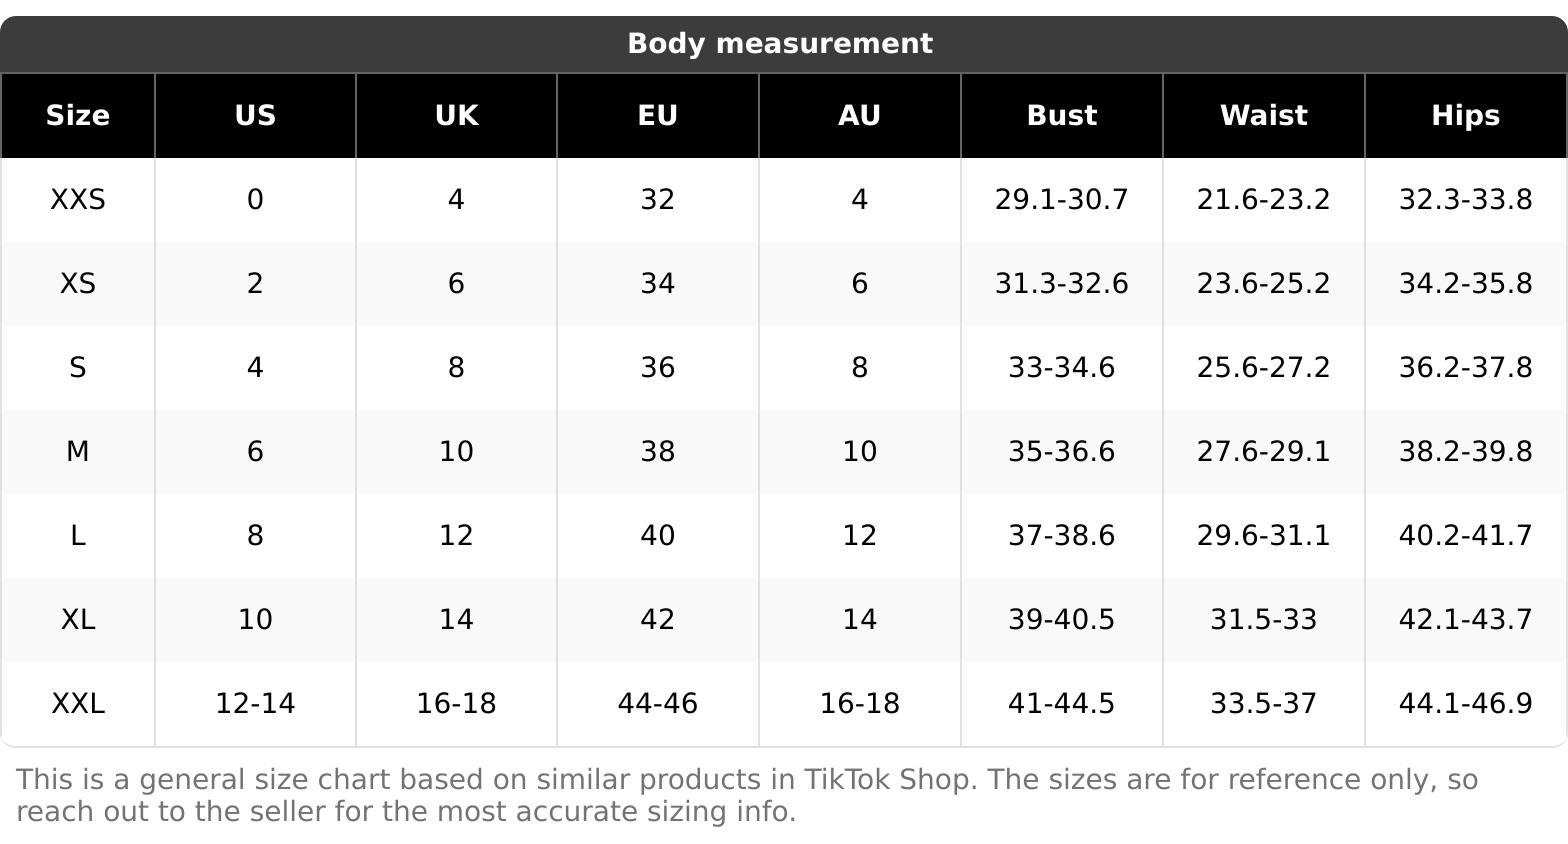Screen dimensions: 1568x844
Task: Click the XL size cell
Action: (x=78, y=620)
